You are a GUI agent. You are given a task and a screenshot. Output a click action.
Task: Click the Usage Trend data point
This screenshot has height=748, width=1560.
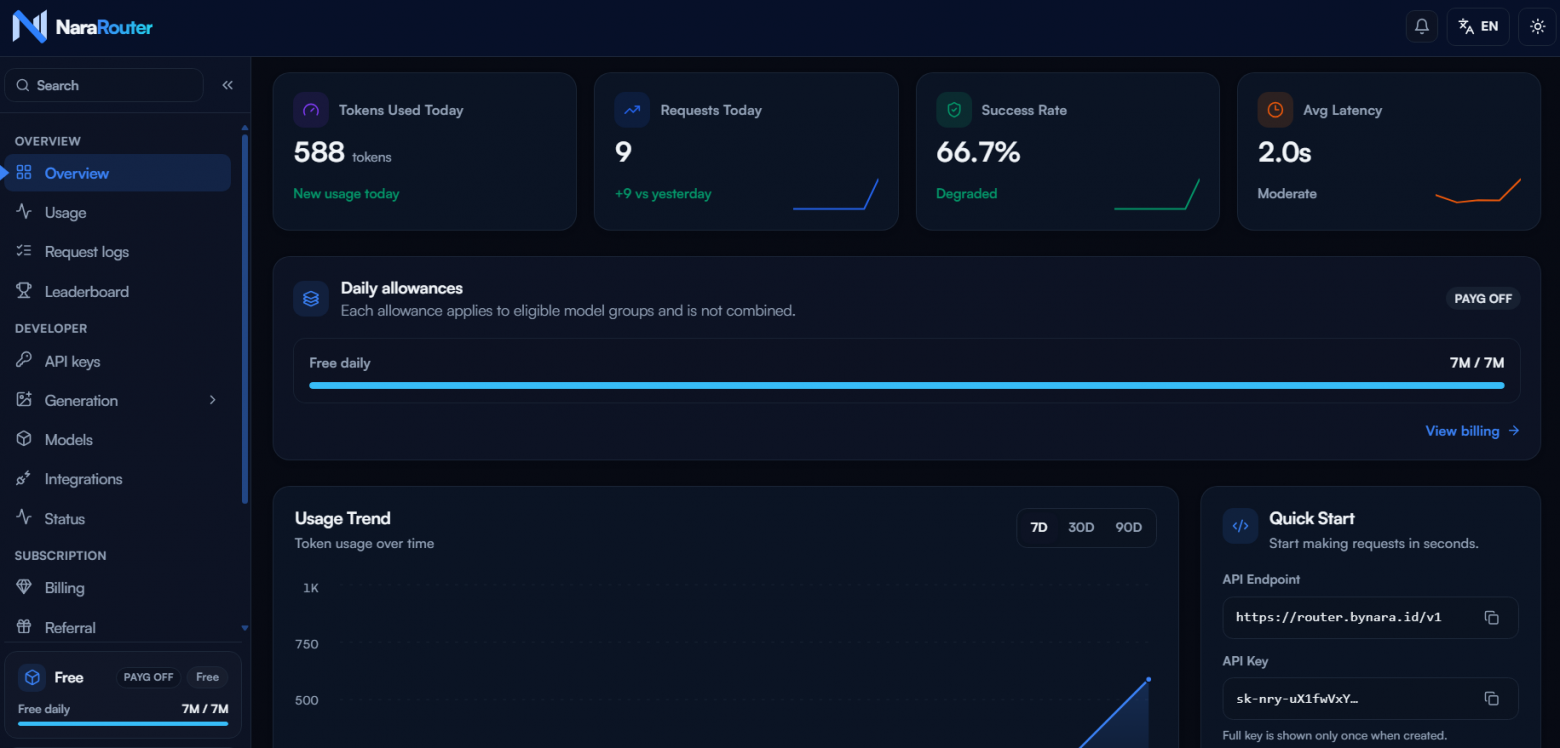1148,679
